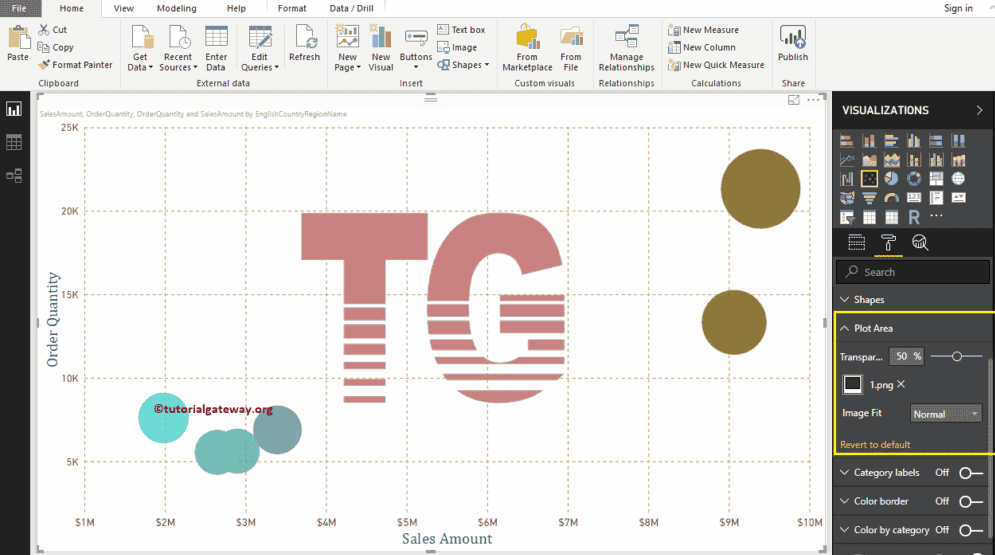Select the line chart visual
995x555 pixels.
pyautogui.click(x=847, y=160)
